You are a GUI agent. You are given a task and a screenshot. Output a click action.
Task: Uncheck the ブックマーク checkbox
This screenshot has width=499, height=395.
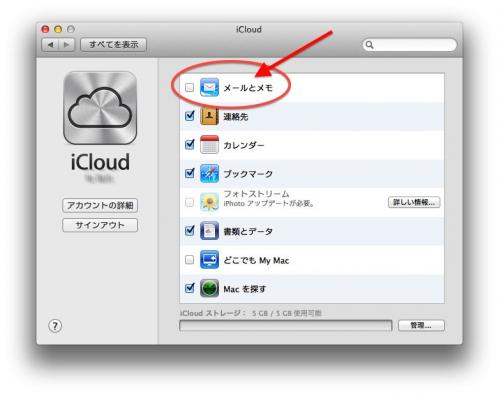pos(190,173)
